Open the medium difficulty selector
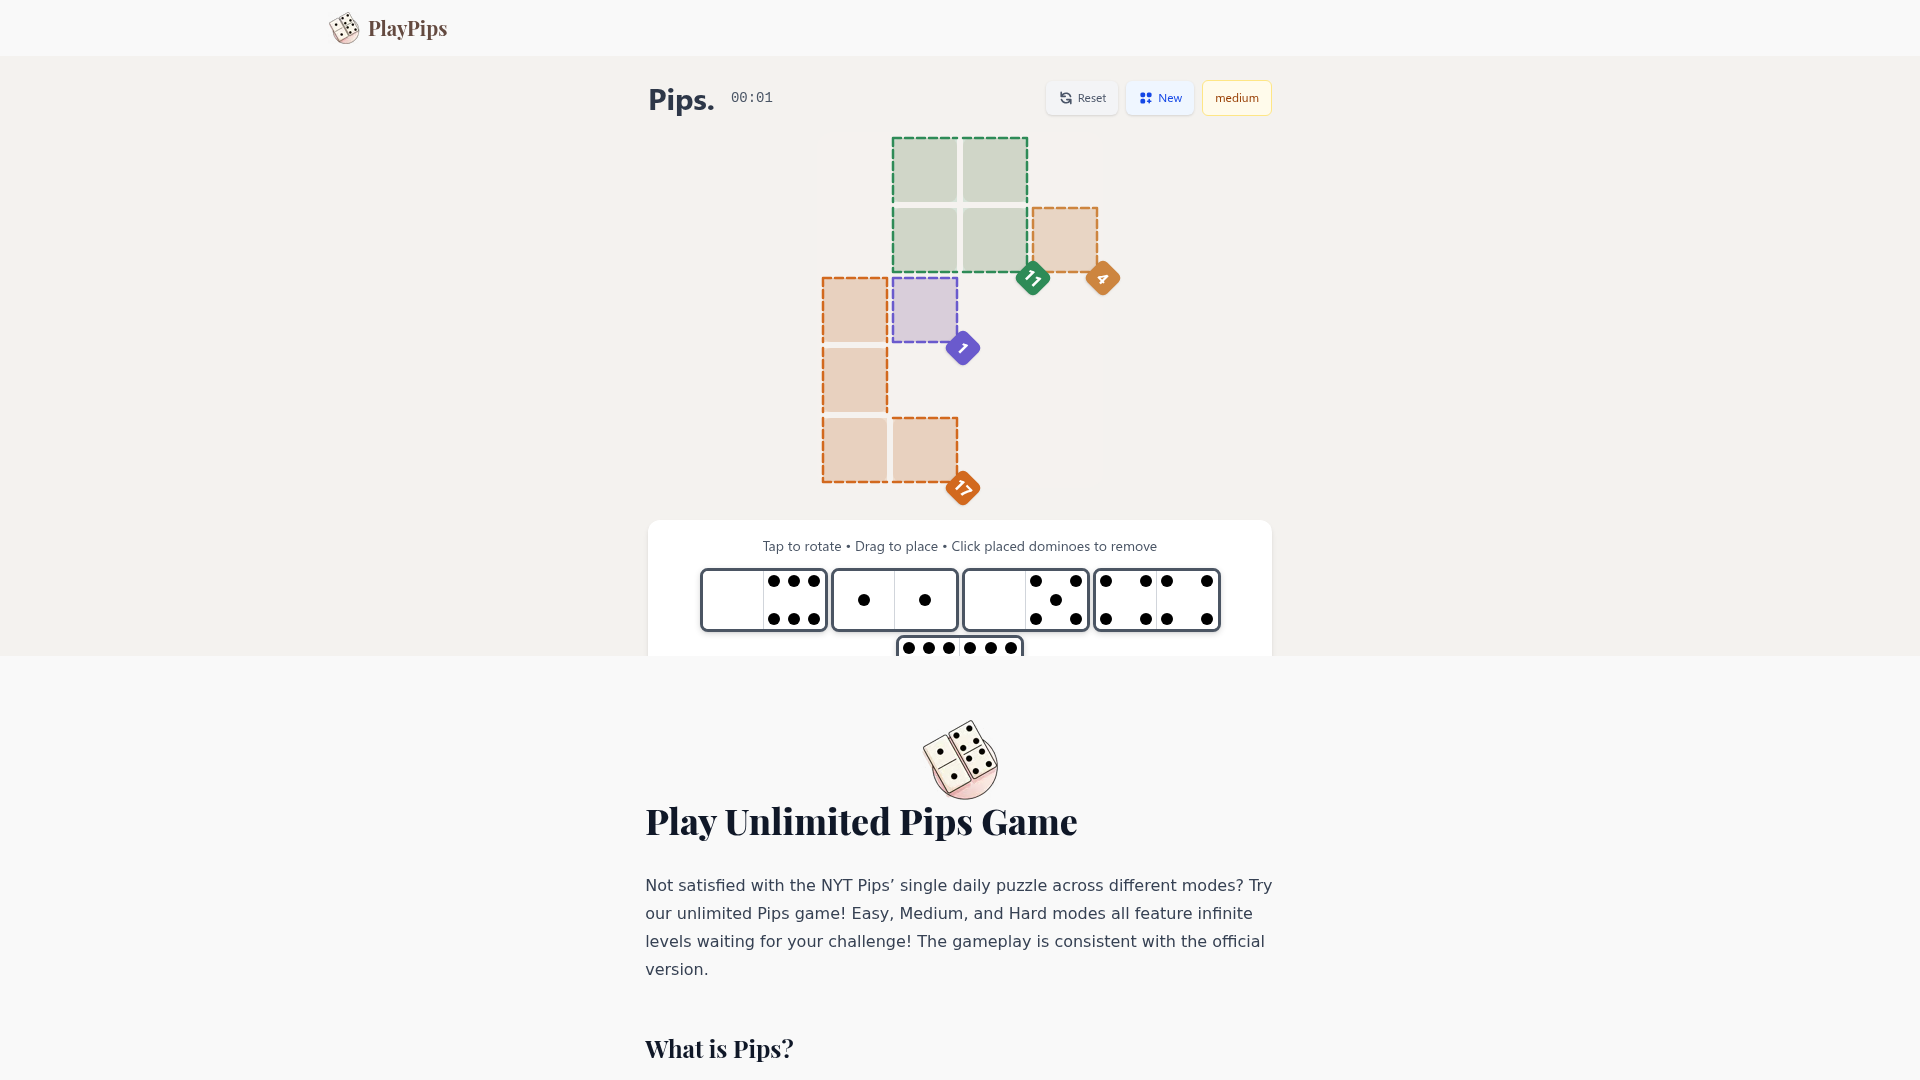The height and width of the screenshot is (1080, 1920). (x=1236, y=98)
